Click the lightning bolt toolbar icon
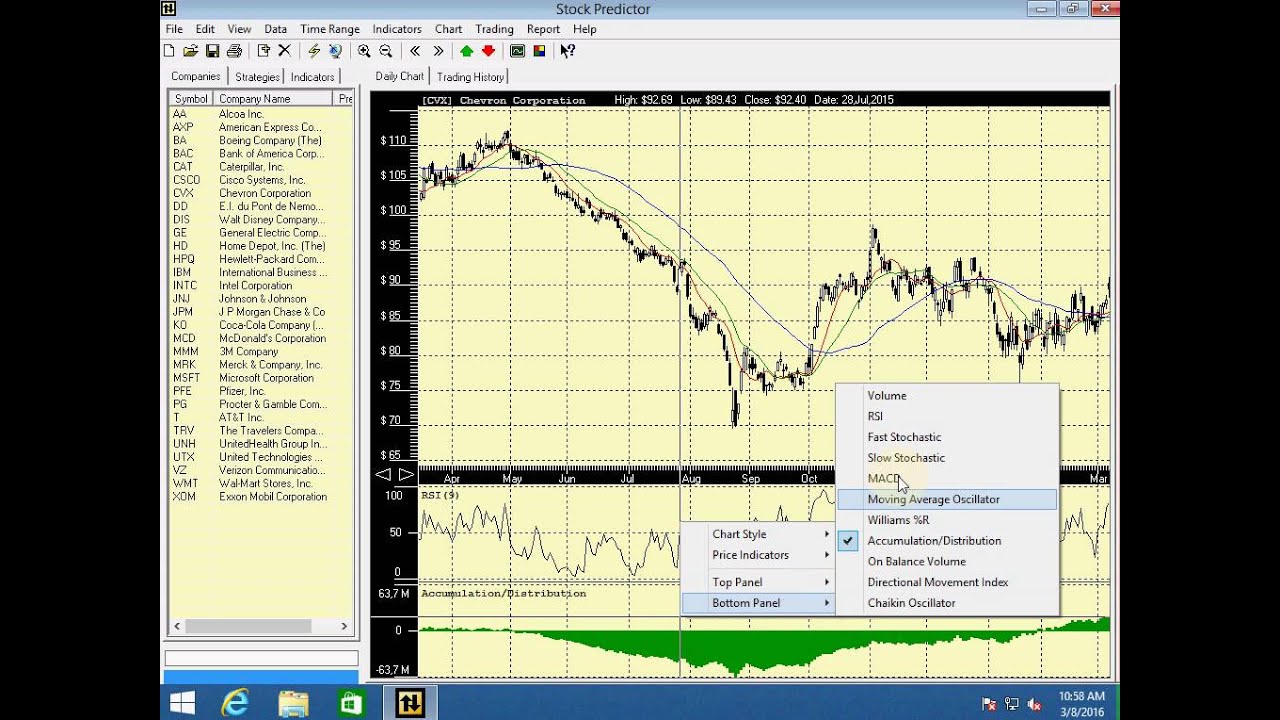Viewport: 1280px width, 720px height. click(314, 51)
